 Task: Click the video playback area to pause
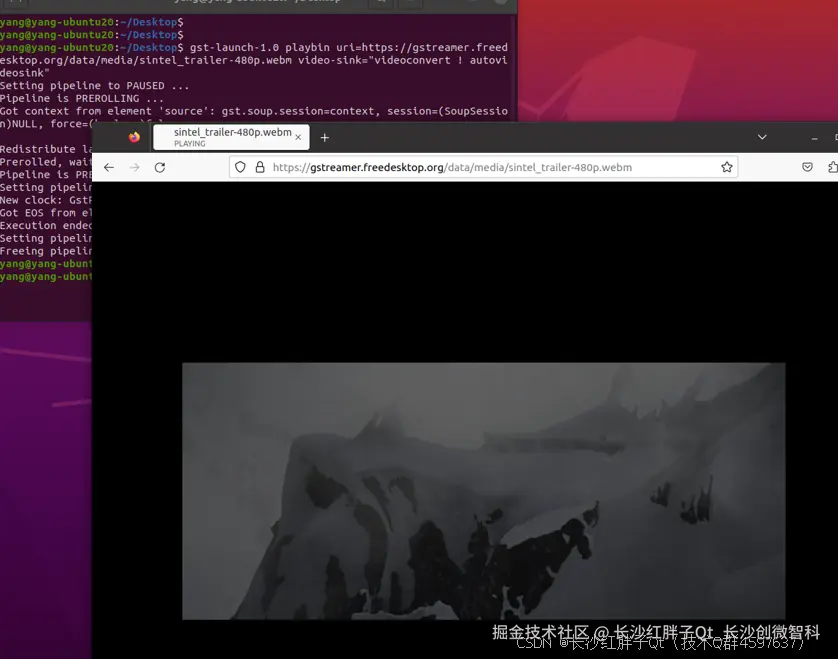pyautogui.click(x=484, y=490)
